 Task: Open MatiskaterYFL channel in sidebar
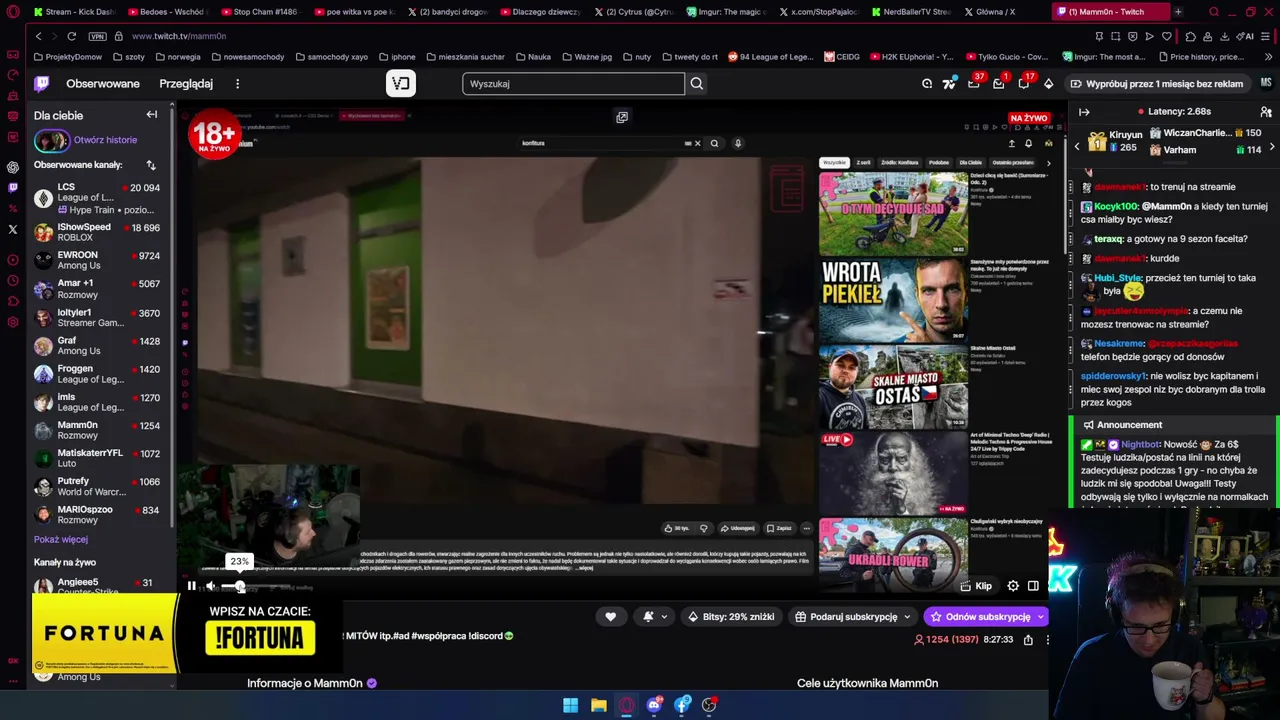[x=97, y=458]
